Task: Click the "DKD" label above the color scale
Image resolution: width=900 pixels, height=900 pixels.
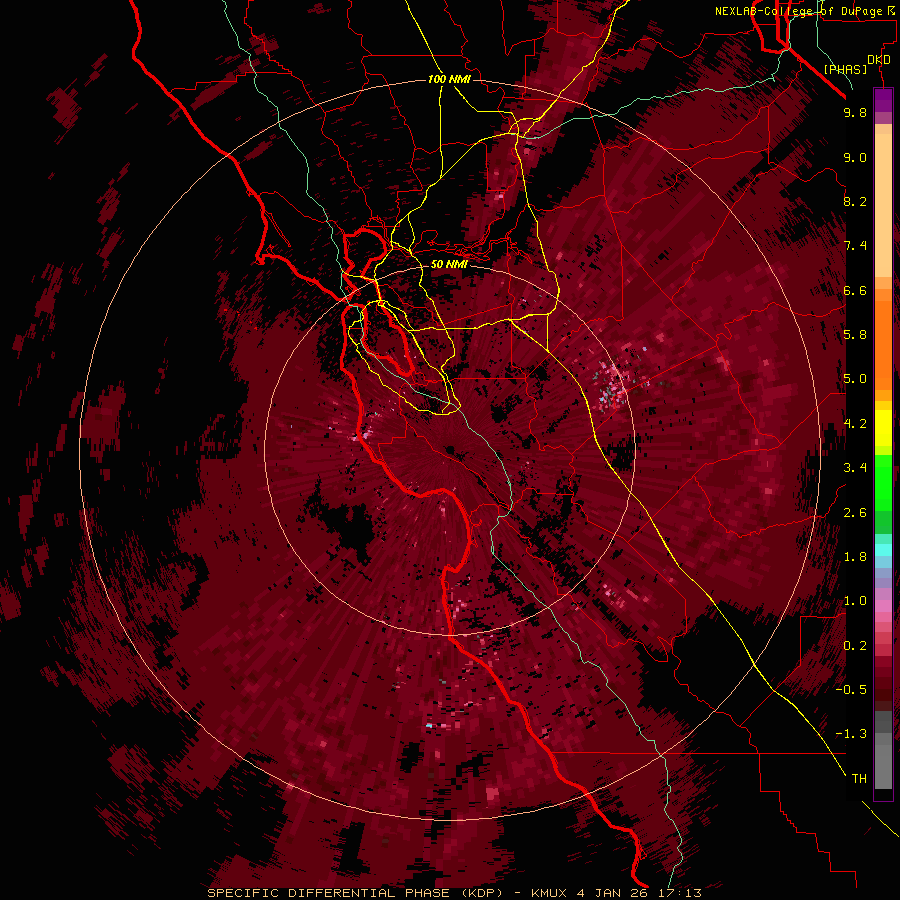Action: point(879,60)
